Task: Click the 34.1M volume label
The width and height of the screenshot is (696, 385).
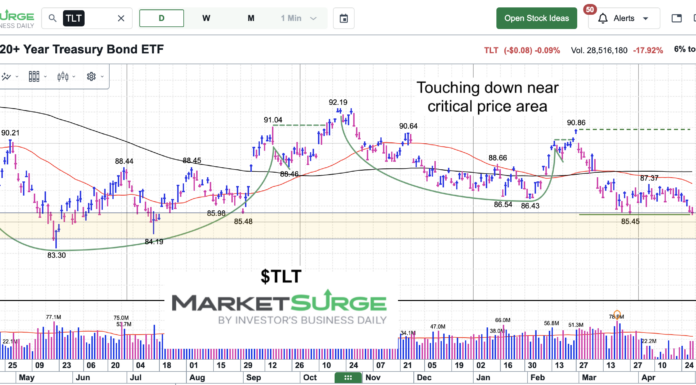Action: (407, 333)
